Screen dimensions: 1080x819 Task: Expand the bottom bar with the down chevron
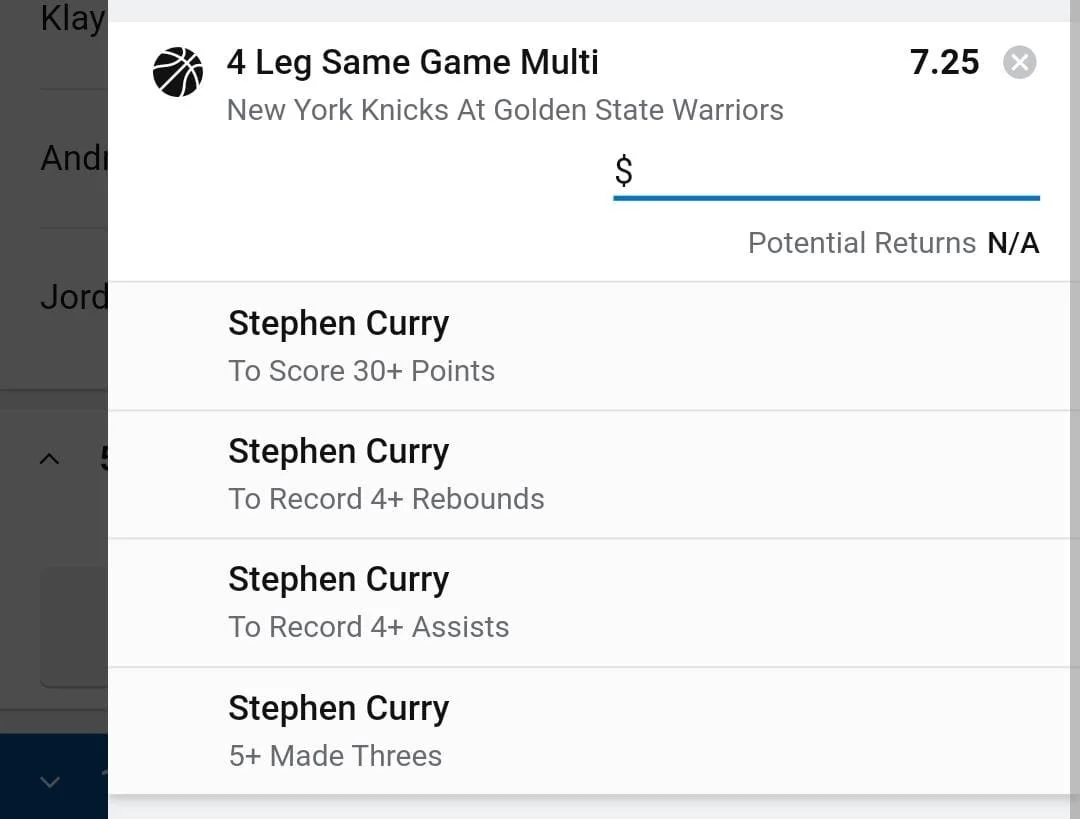[49, 782]
